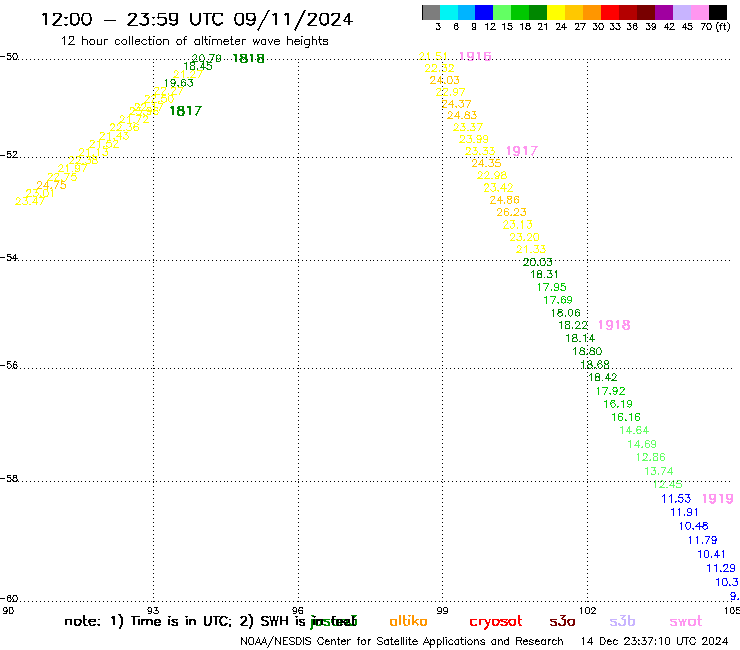Select the light green 12-15 ft swatch
740x650 pixels.
pos(502,12)
